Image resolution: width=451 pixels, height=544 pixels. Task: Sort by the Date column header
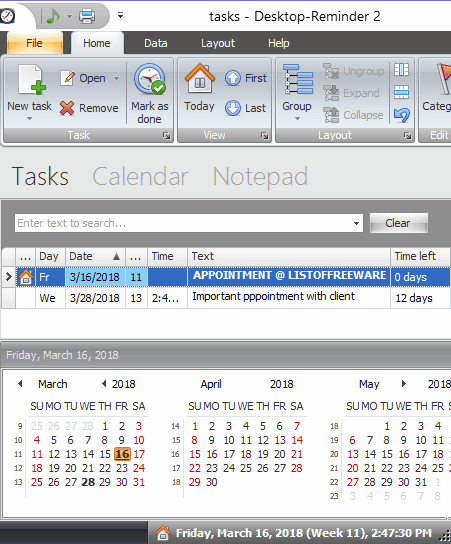(95, 256)
